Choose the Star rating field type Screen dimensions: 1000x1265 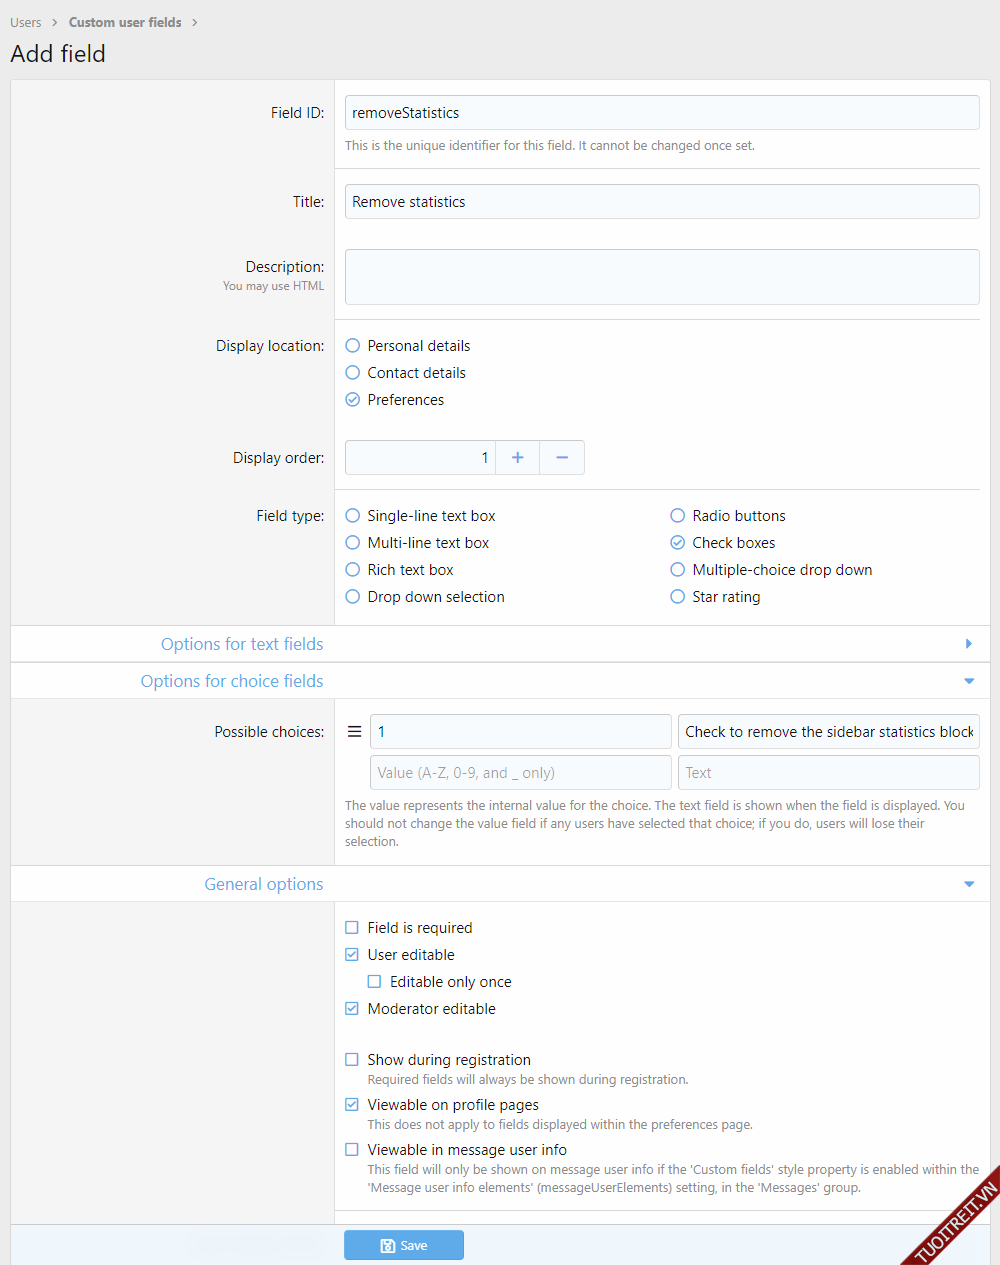point(678,597)
